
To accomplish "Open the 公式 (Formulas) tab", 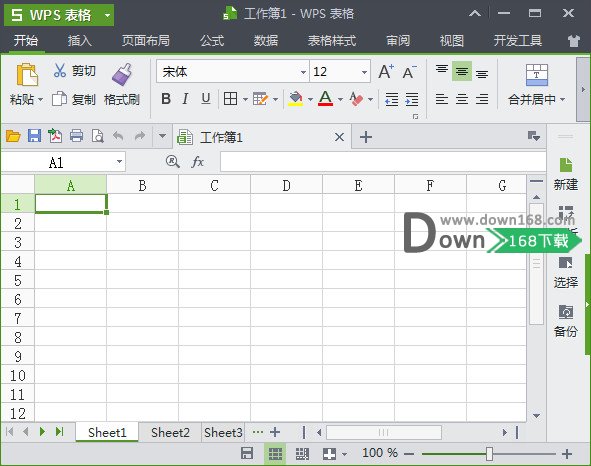I will (212, 40).
